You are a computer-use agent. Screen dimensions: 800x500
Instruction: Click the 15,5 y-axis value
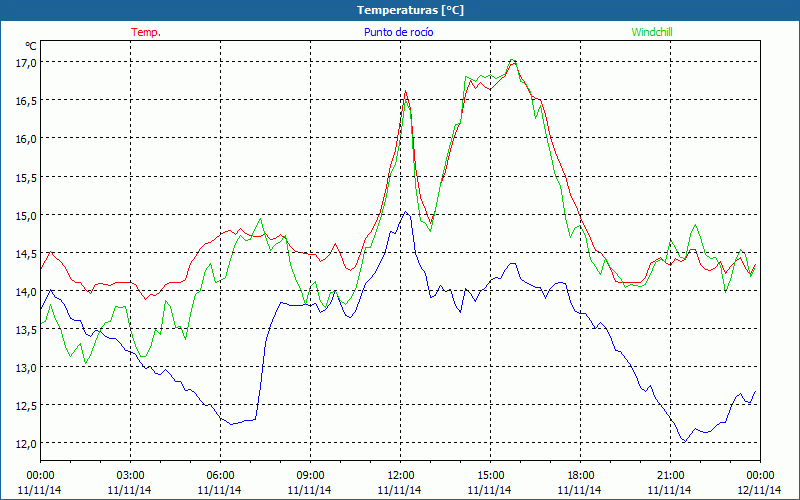tap(26, 177)
